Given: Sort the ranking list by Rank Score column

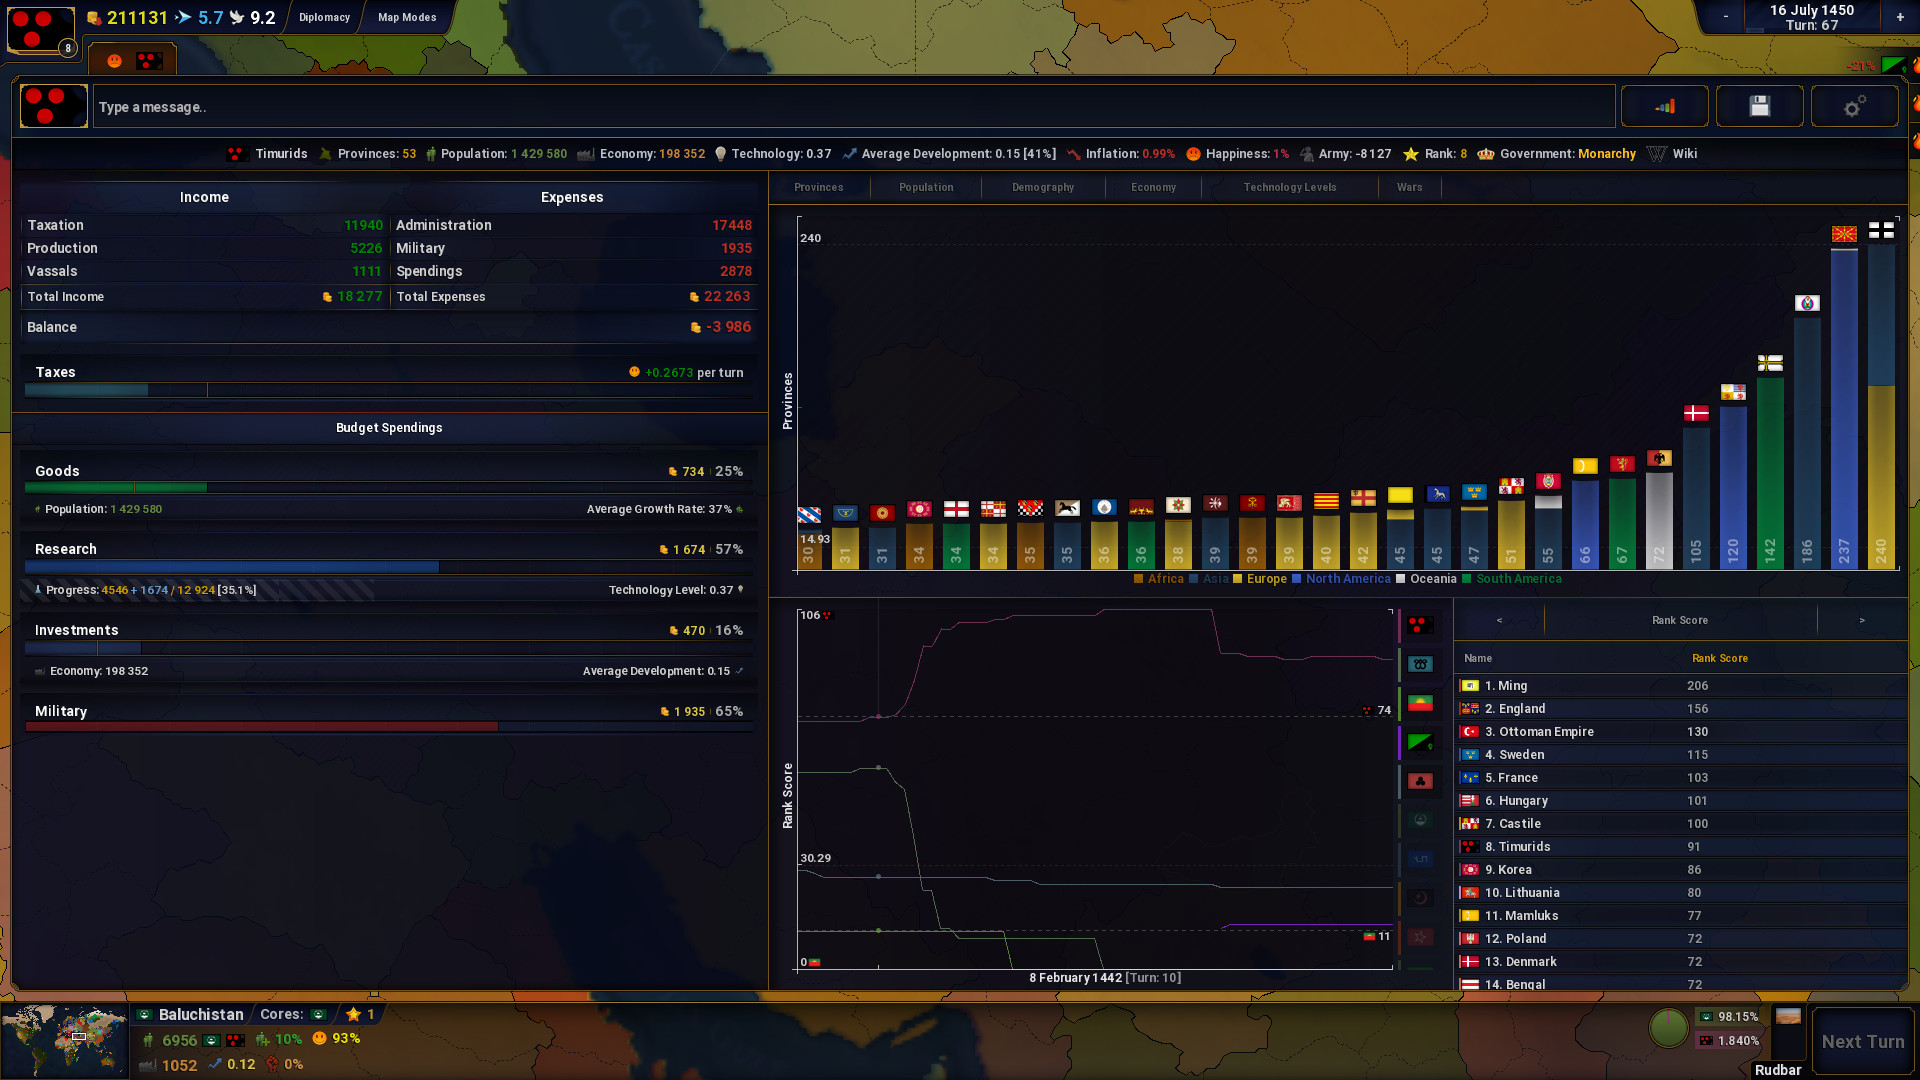Looking at the screenshot, I should [1719, 658].
